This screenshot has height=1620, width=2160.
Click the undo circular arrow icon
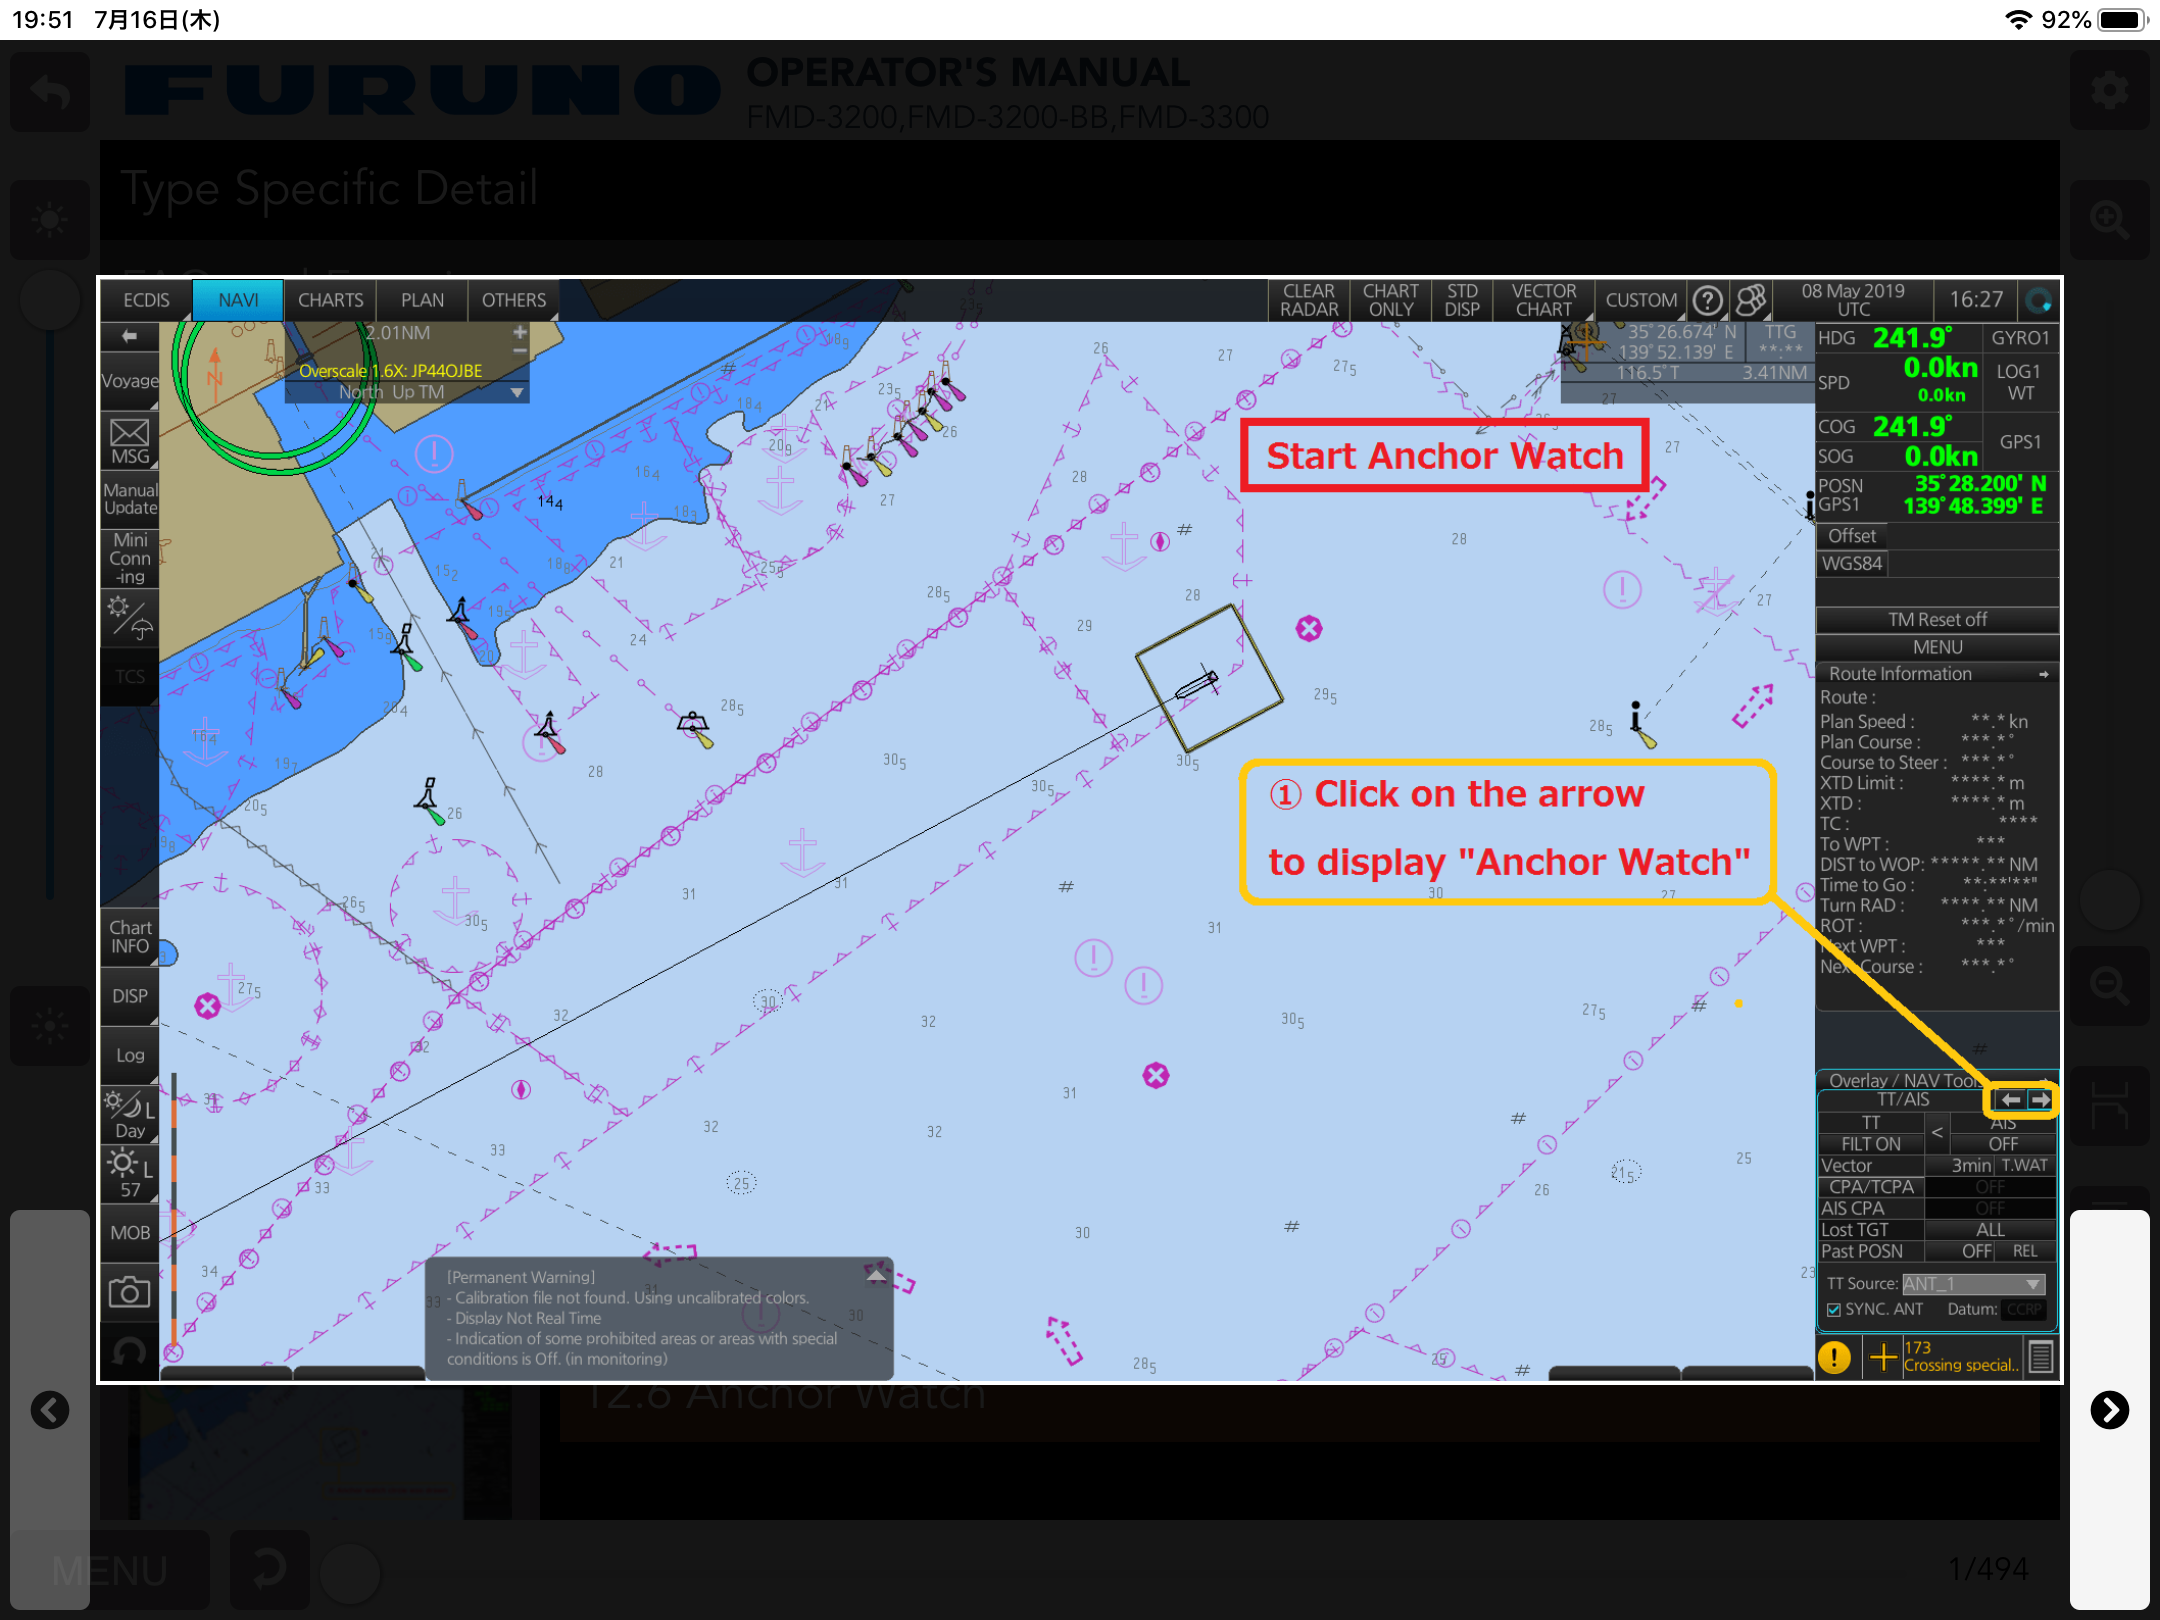[x=130, y=1352]
